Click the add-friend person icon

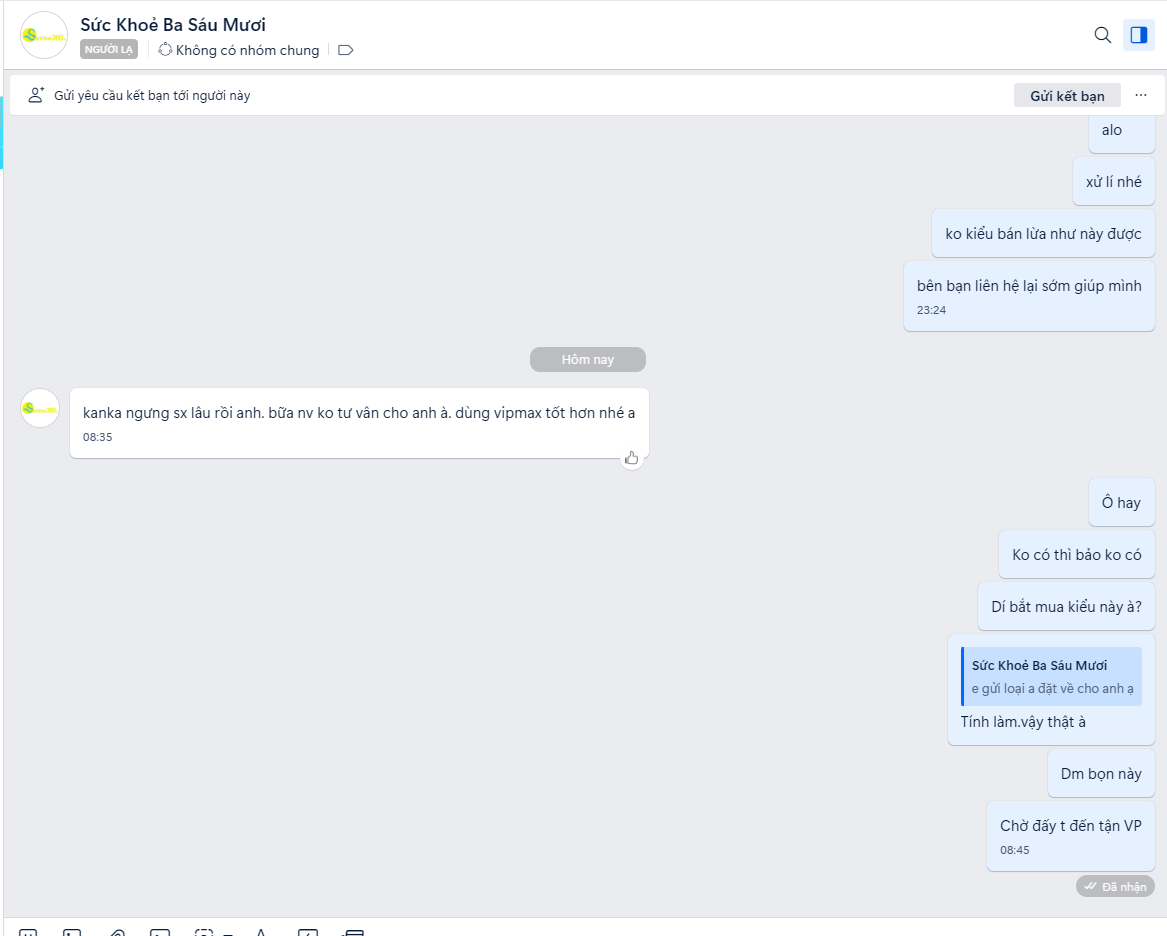[x=36, y=95]
